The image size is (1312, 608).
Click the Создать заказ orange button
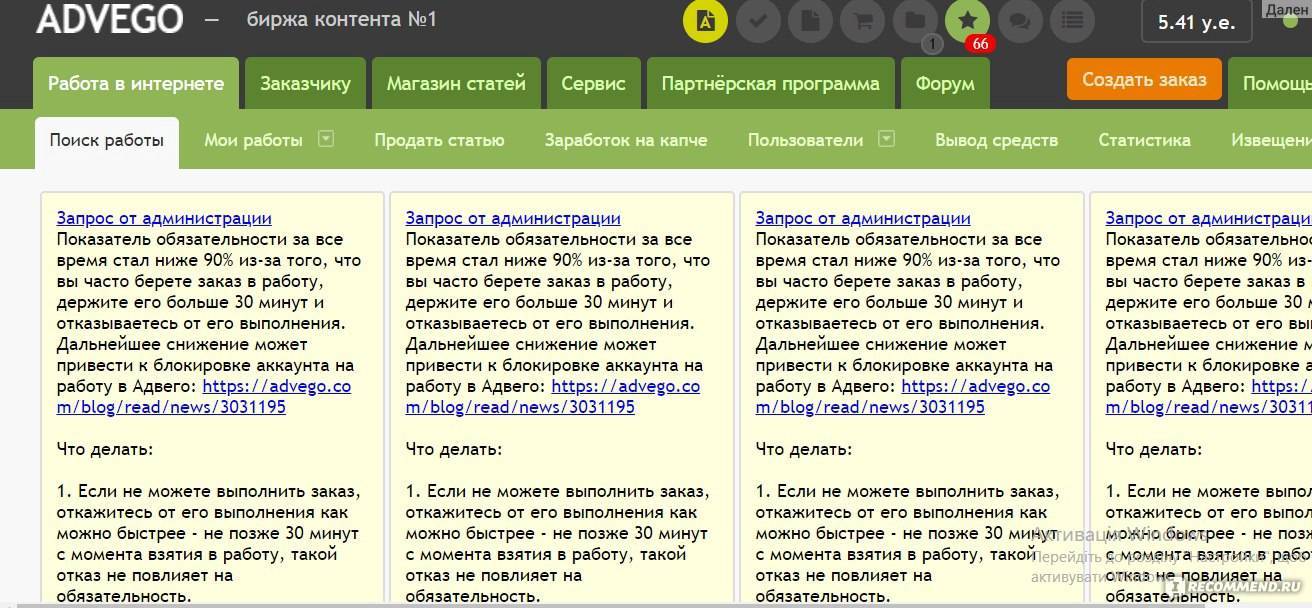(1144, 79)
